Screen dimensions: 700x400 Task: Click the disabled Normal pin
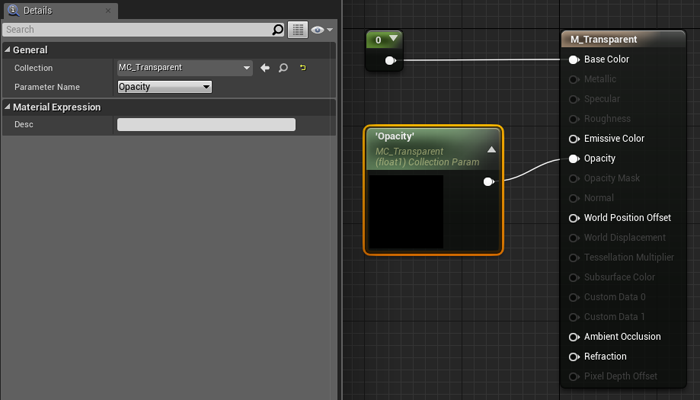point(574,198)
